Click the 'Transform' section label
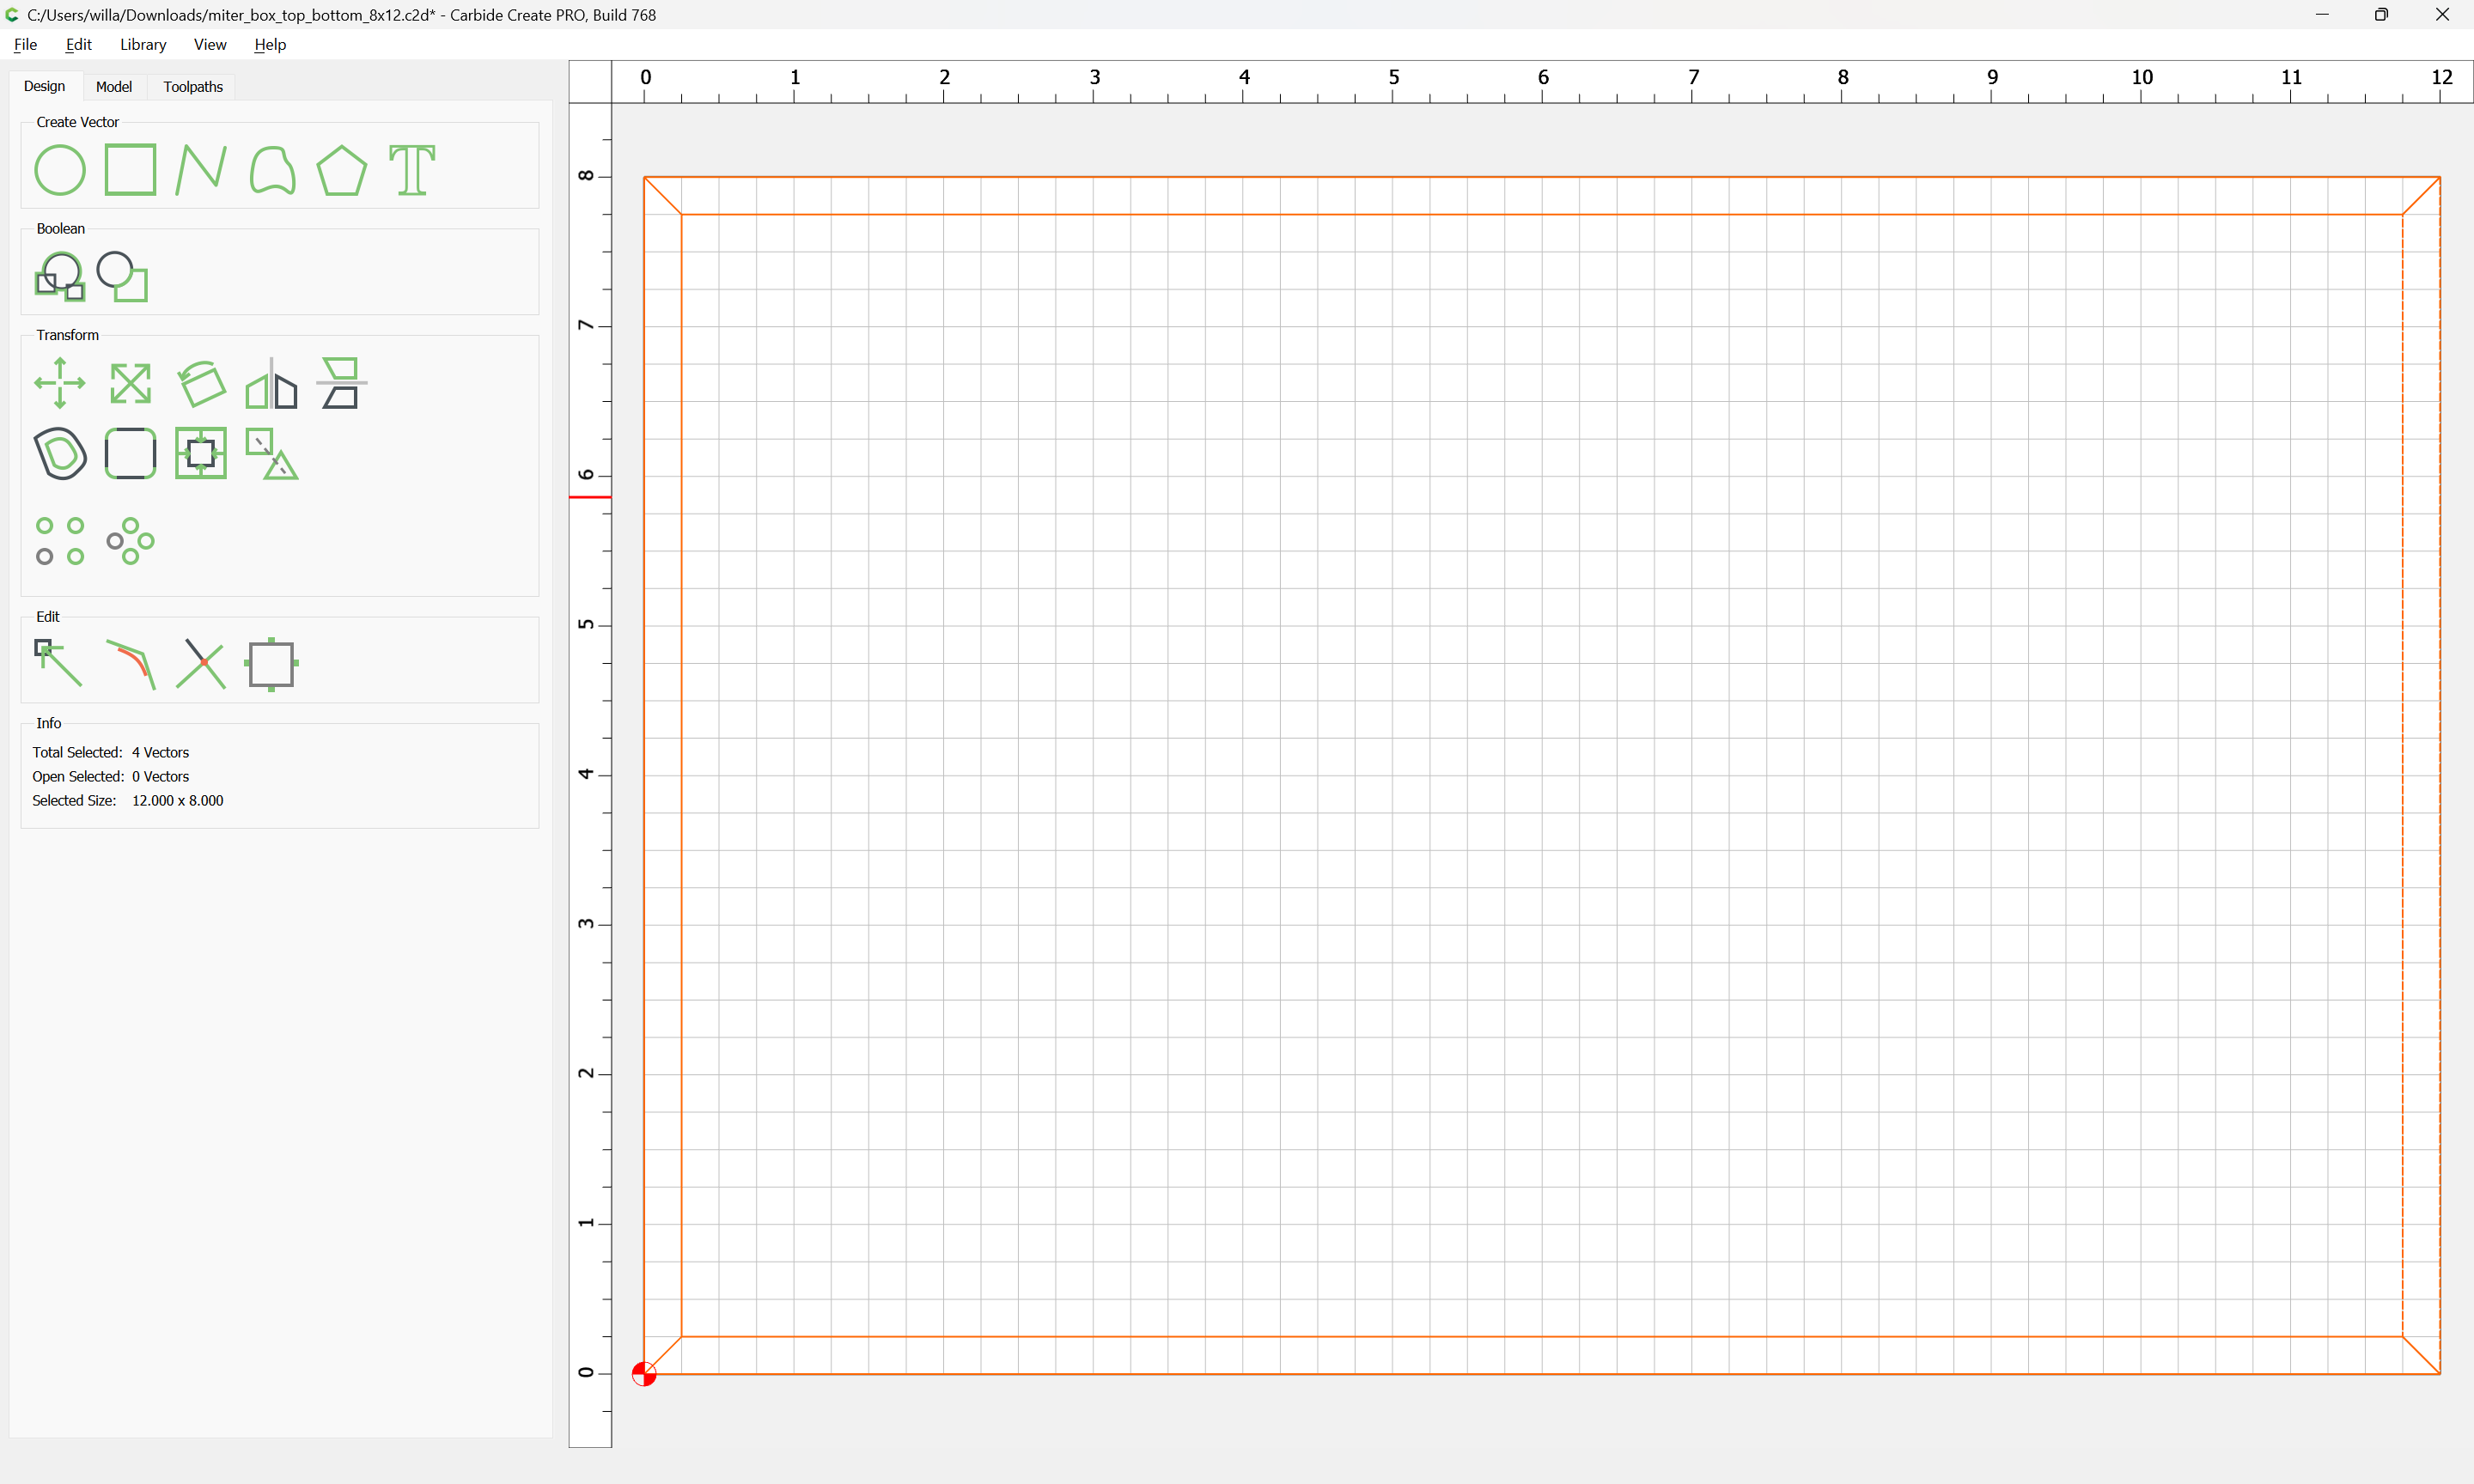Screen dimensions: 2474x1484 (x=68, y=335)
